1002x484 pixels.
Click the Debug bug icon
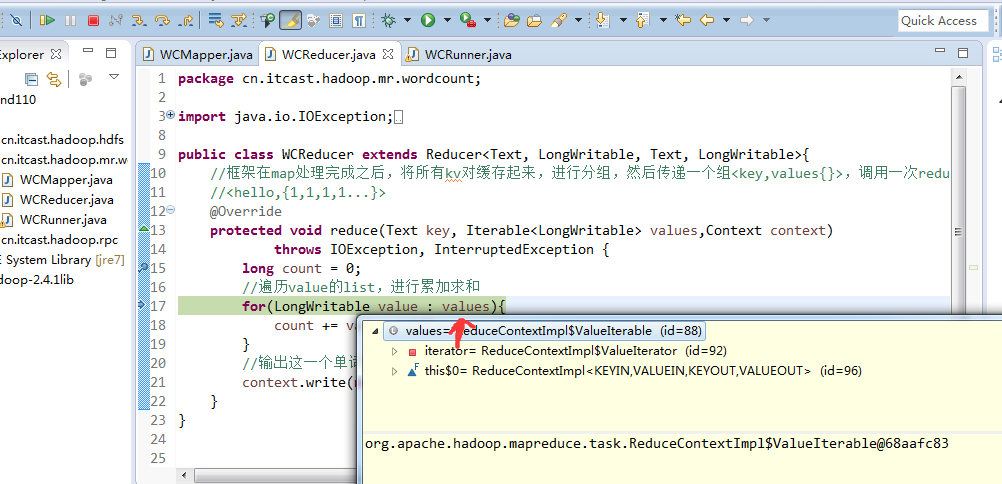click(389, 20)
